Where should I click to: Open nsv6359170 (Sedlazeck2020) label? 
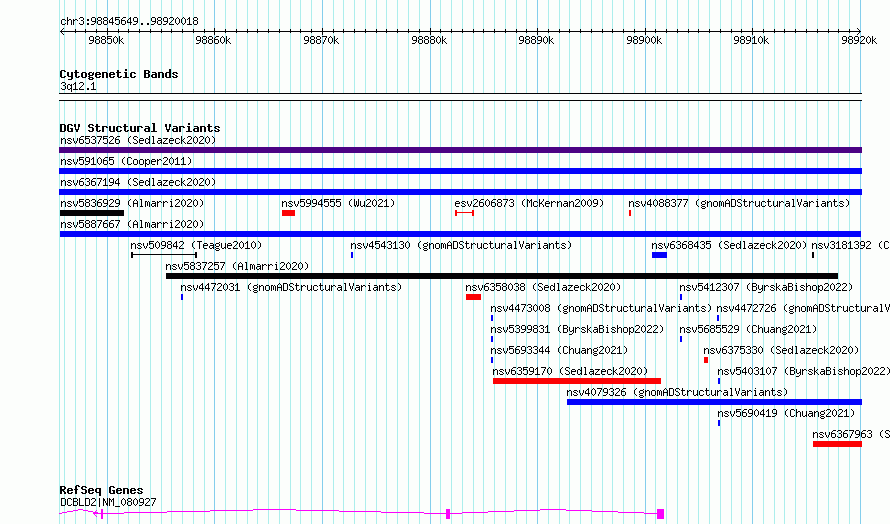click(x=570, y=371)
